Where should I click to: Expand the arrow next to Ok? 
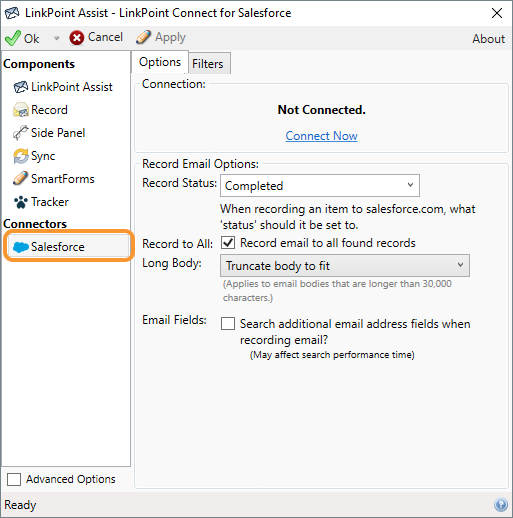coord(56,38)
